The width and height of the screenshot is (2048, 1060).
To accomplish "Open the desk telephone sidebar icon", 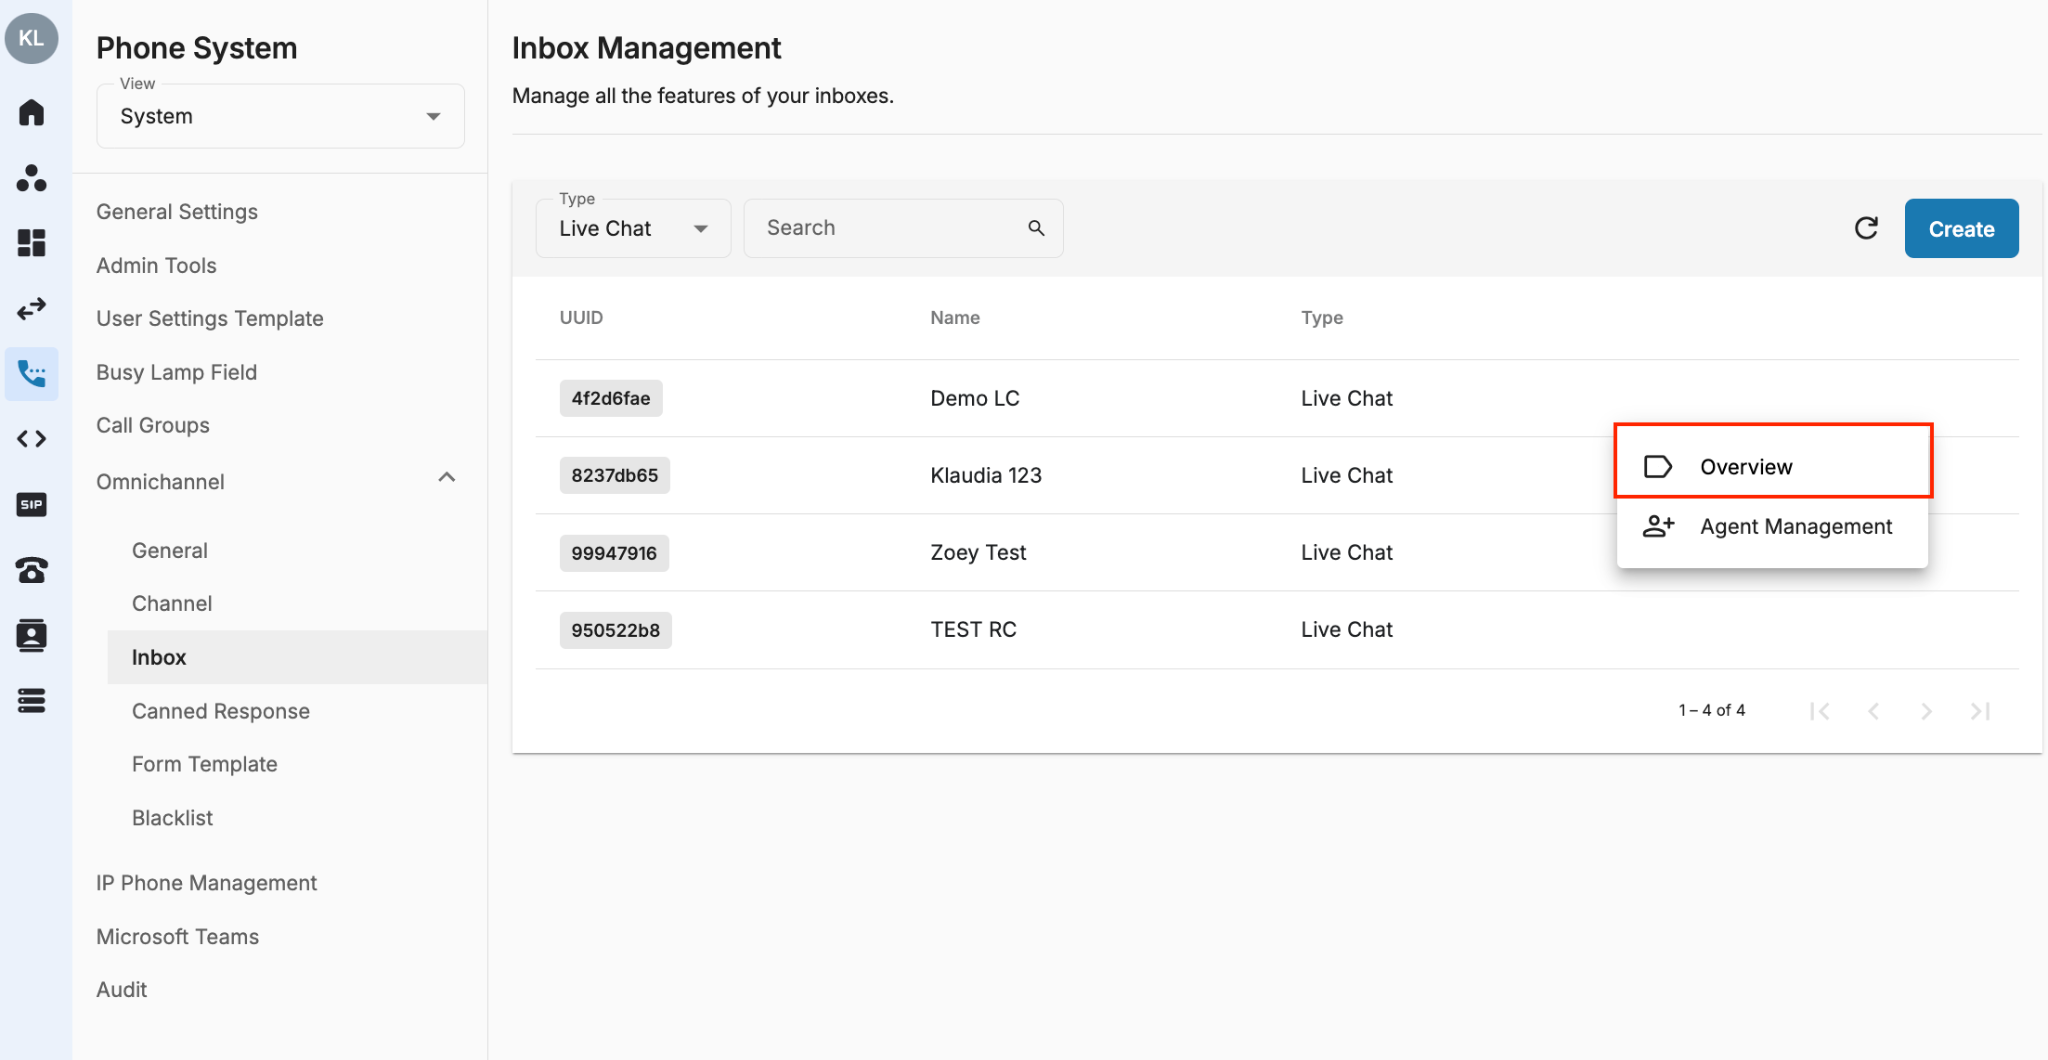I will click(x=31, y=570).
